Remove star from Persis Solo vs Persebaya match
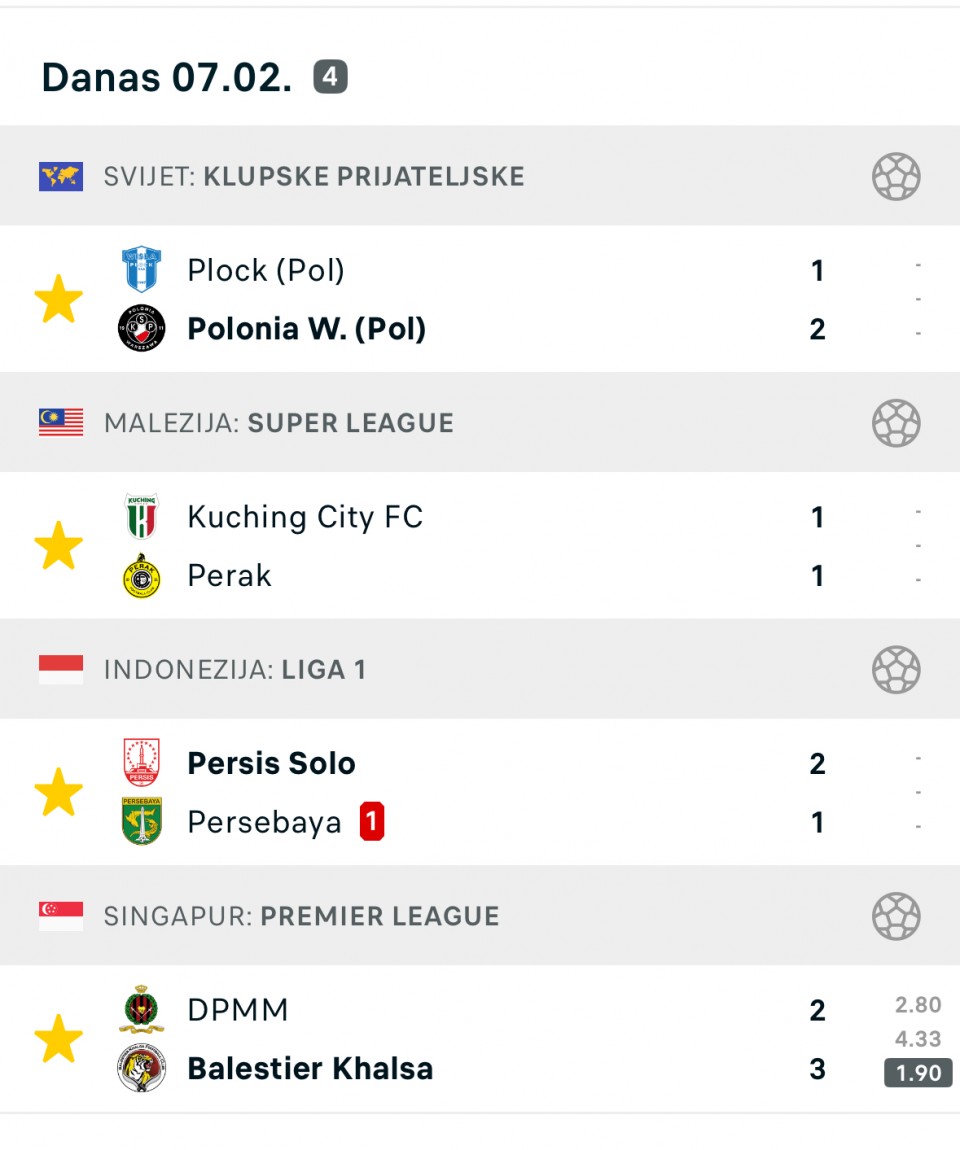The height and width of the screenshot is (1150, 960). [x=59, y=793]
